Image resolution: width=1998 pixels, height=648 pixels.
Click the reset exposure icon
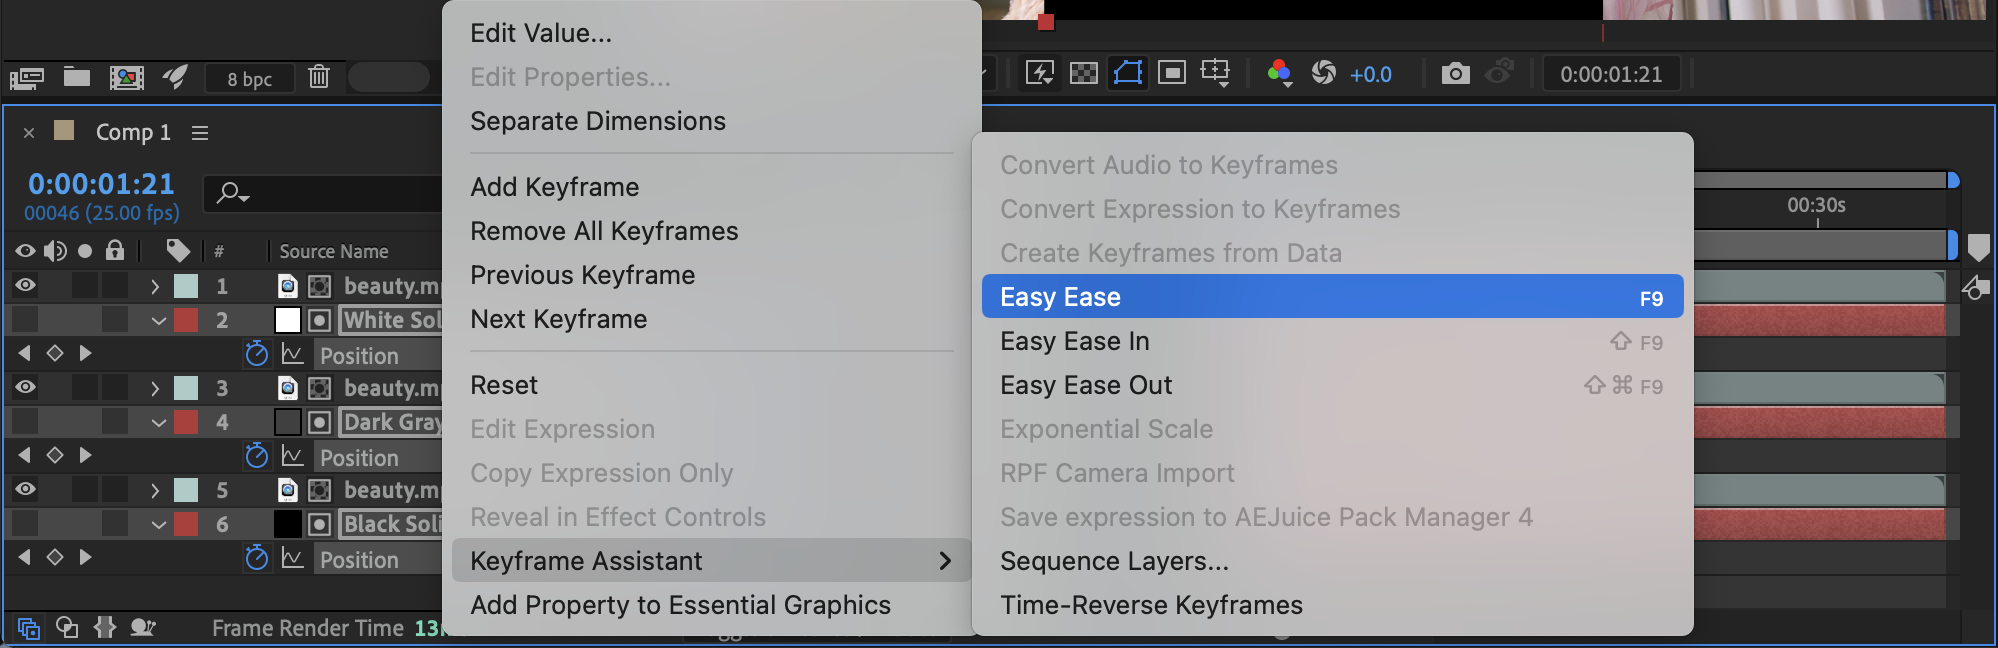[x=1323, y=73]
